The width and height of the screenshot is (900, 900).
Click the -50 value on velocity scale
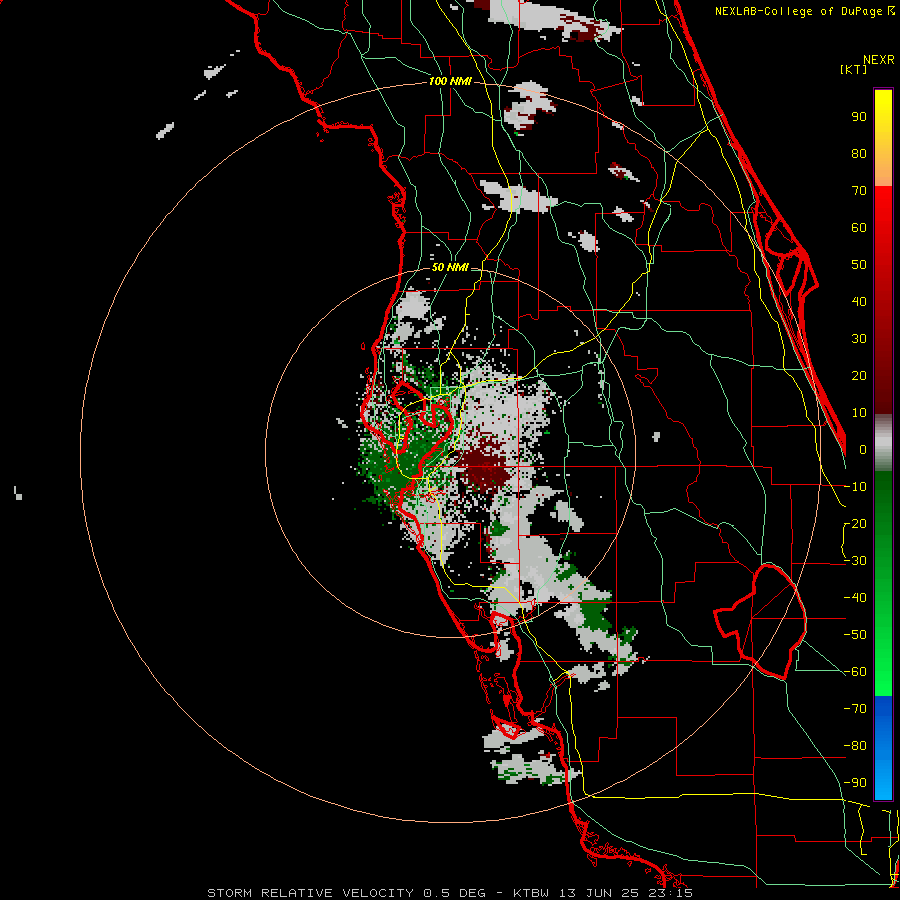click(x=855, y=635)
